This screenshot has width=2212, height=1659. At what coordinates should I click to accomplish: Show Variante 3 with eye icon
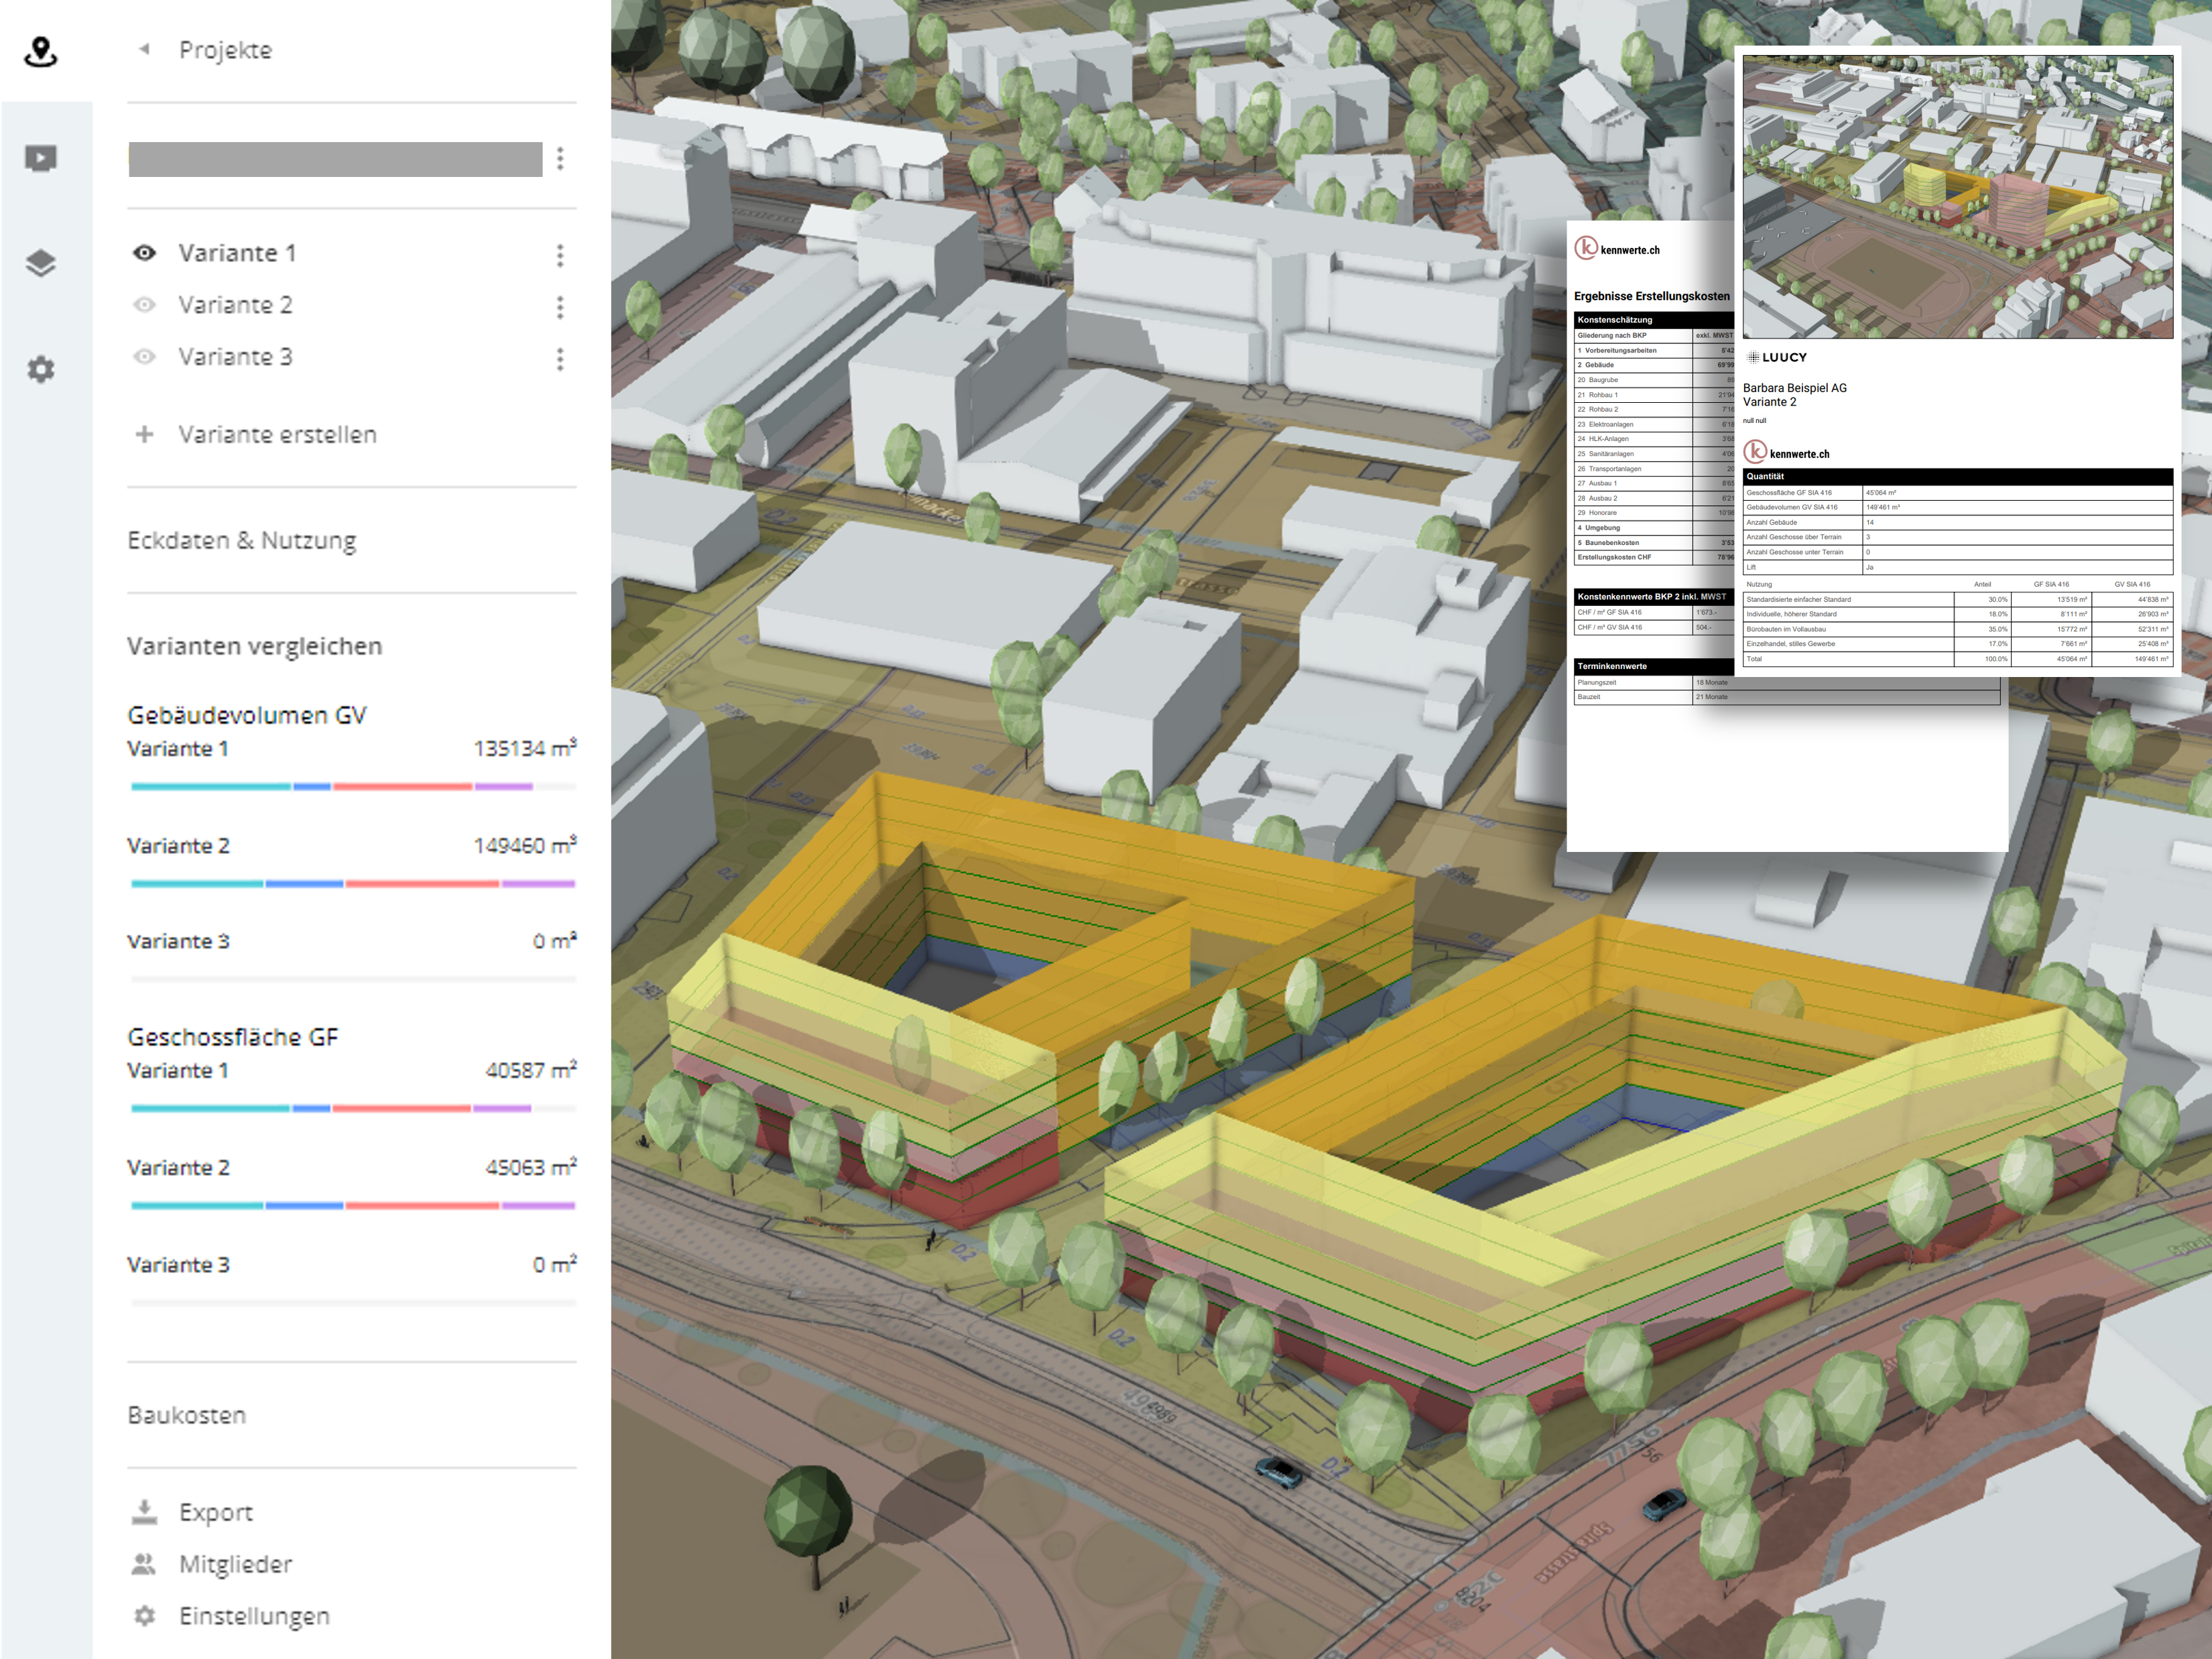click(x=145, y=357)
